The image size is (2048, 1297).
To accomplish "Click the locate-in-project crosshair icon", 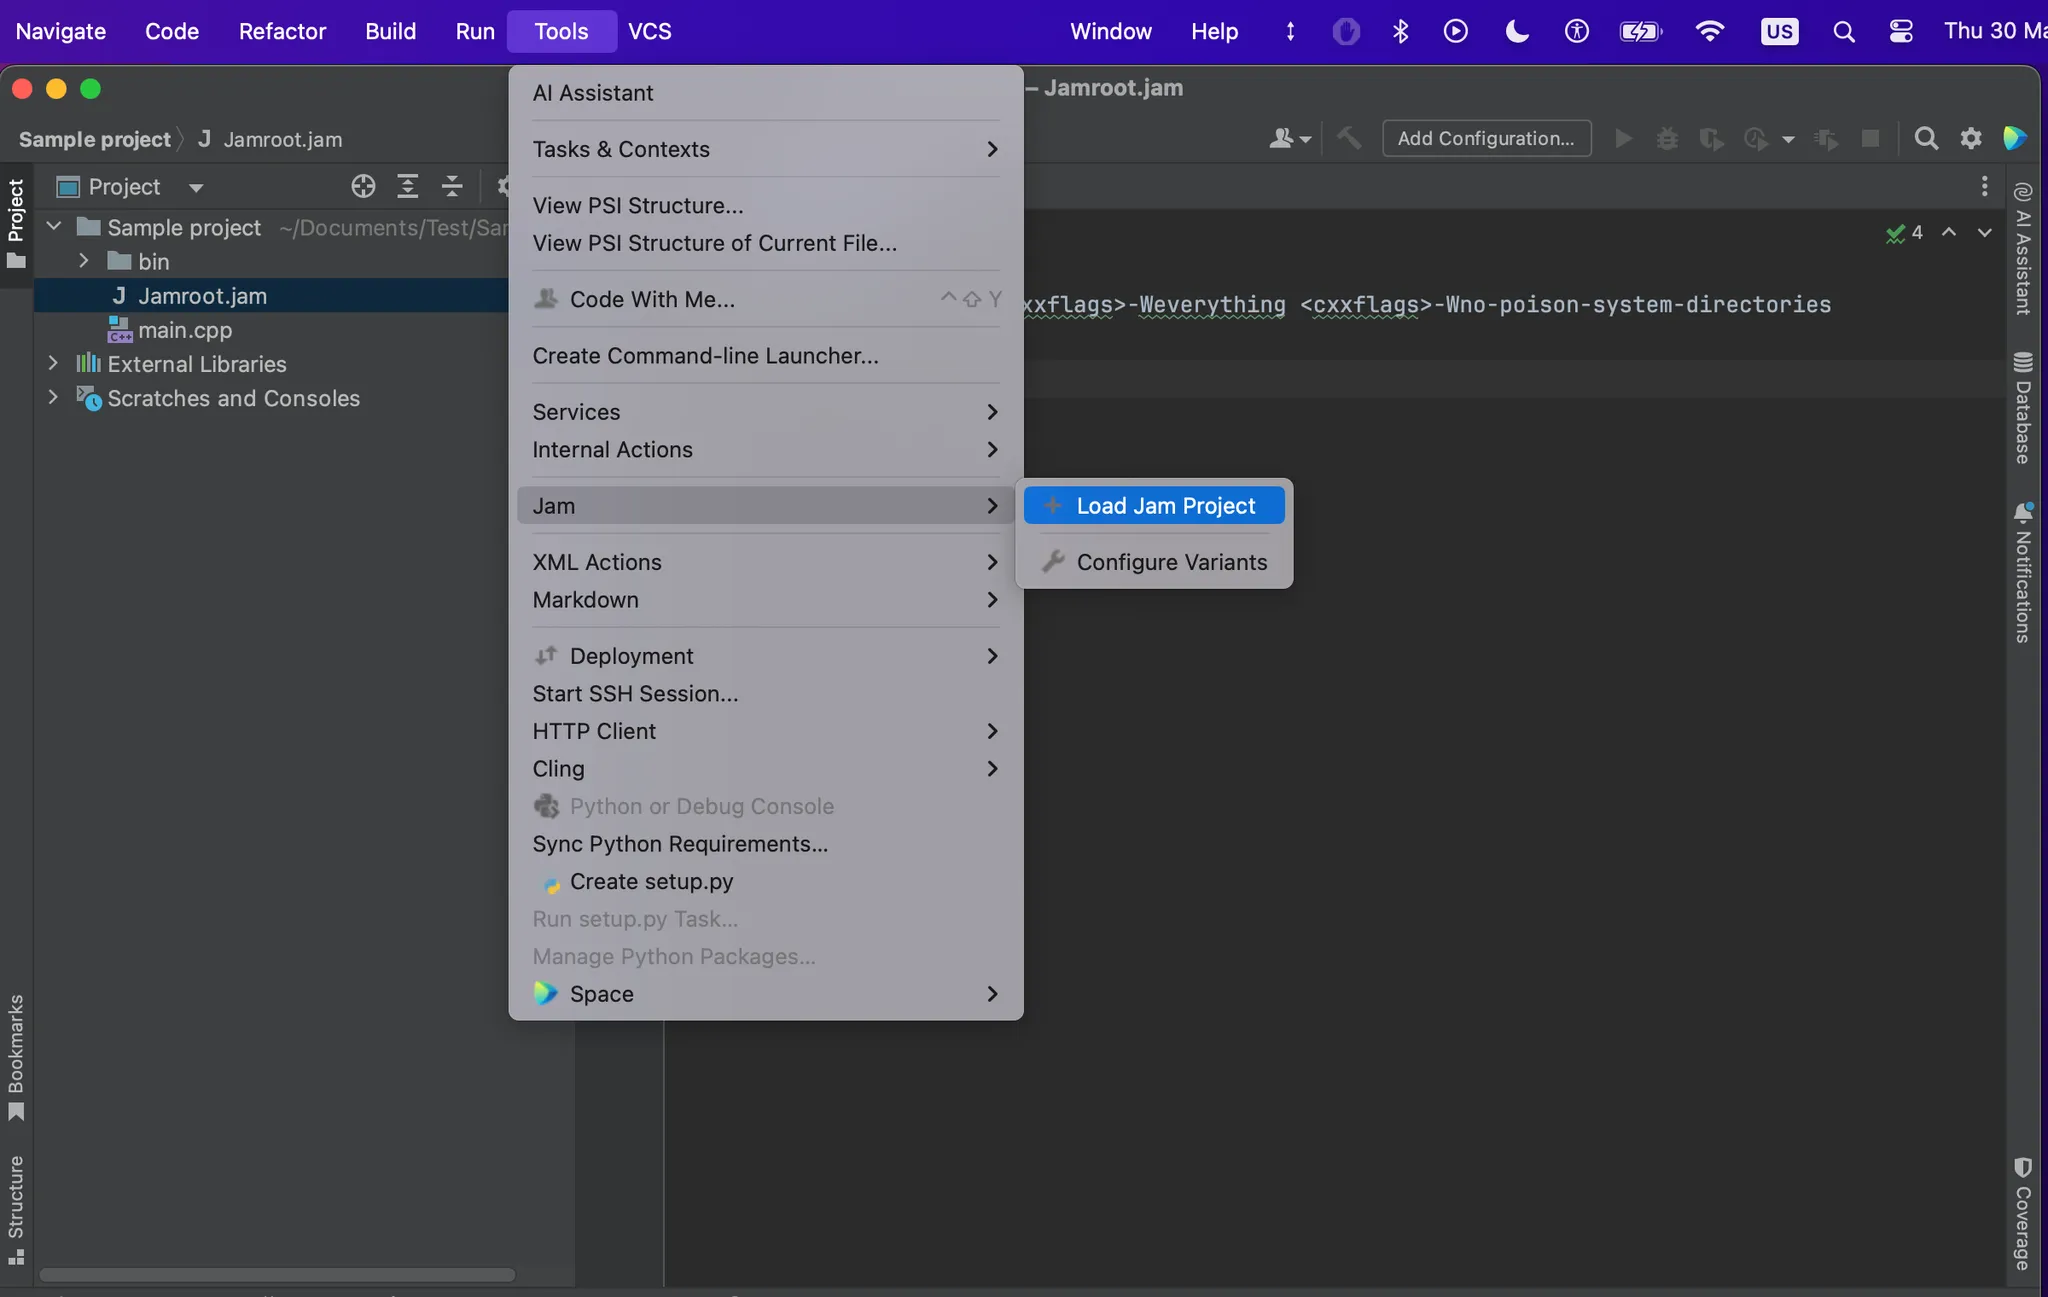I will 363,186.
